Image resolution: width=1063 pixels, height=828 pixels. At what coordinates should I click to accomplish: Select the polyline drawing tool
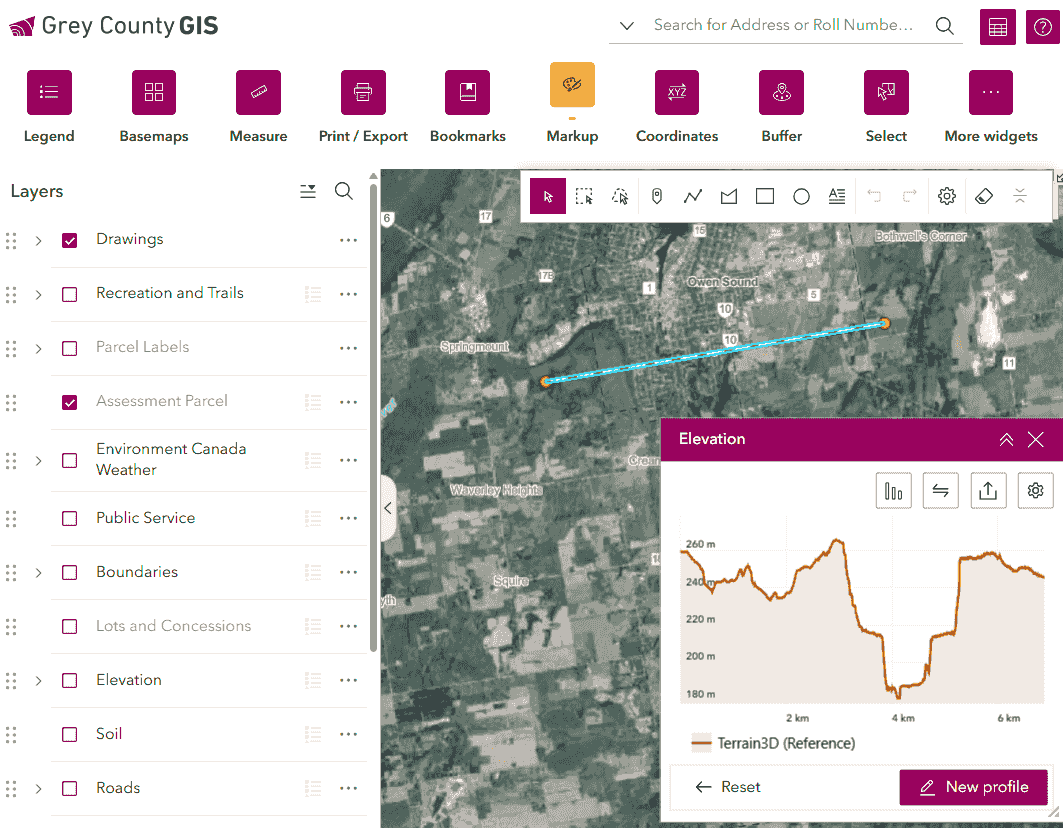click(x=692, y=197)
